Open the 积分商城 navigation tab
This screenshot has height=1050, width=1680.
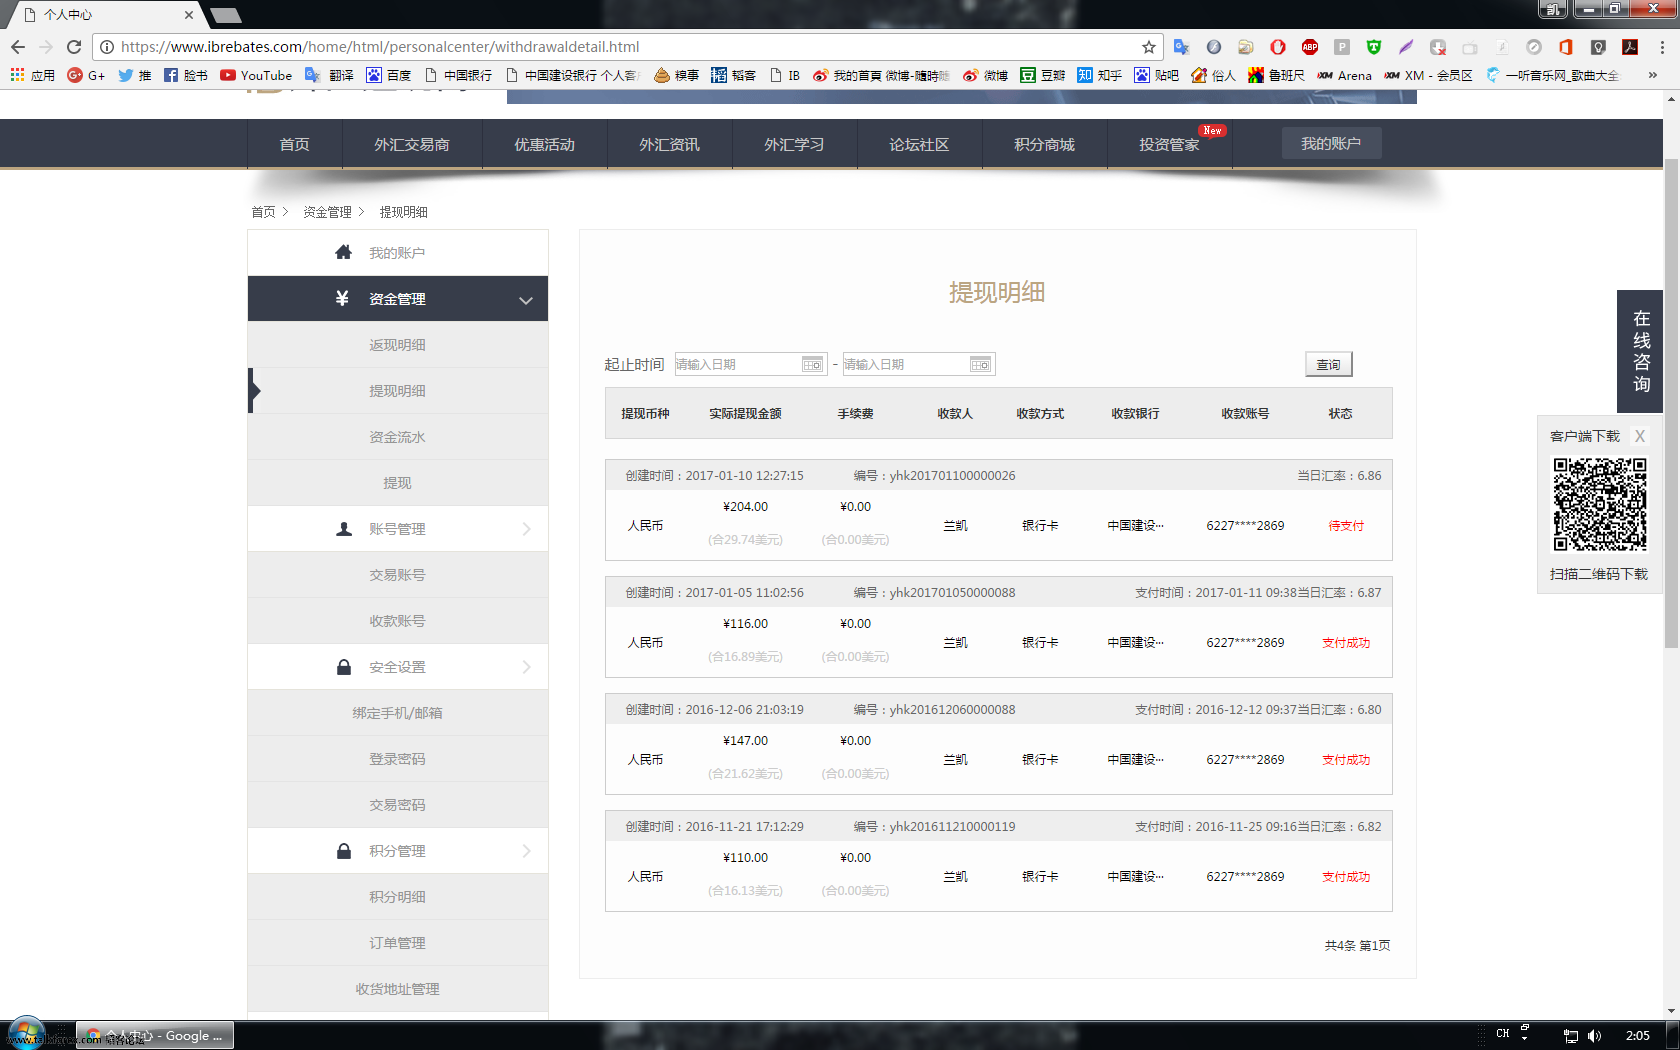[1045, 144]
